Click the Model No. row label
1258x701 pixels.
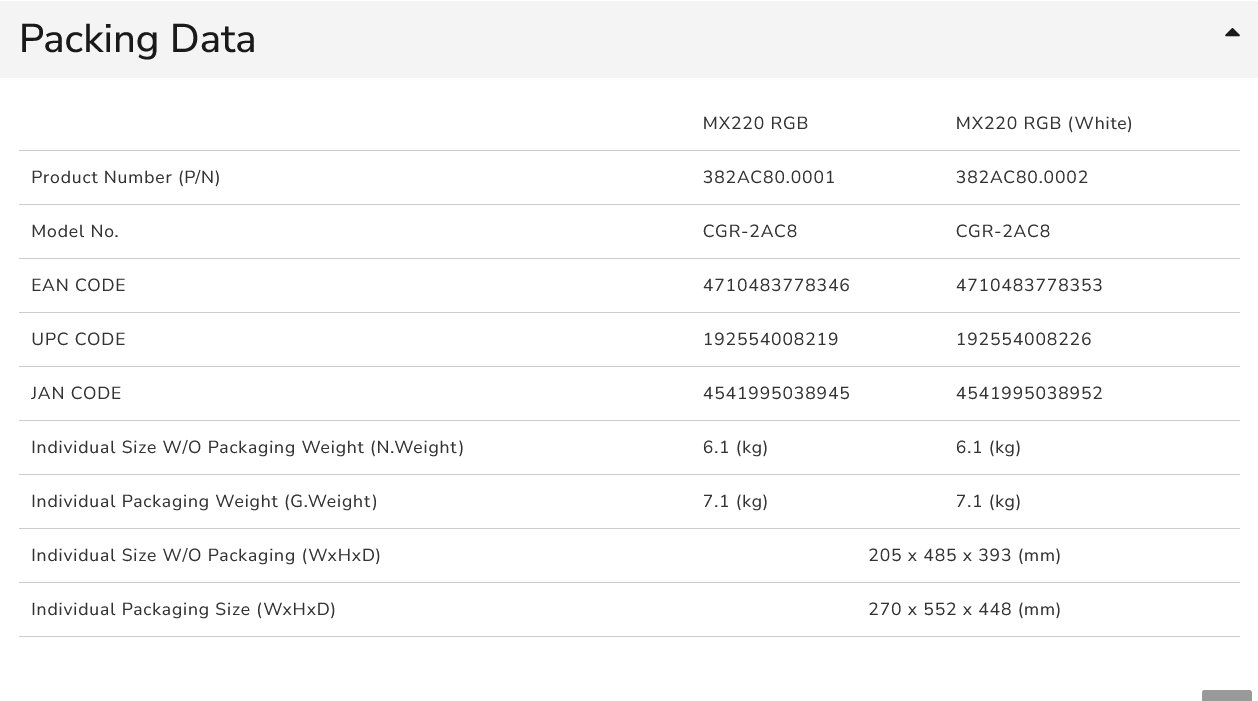[75, 232]
